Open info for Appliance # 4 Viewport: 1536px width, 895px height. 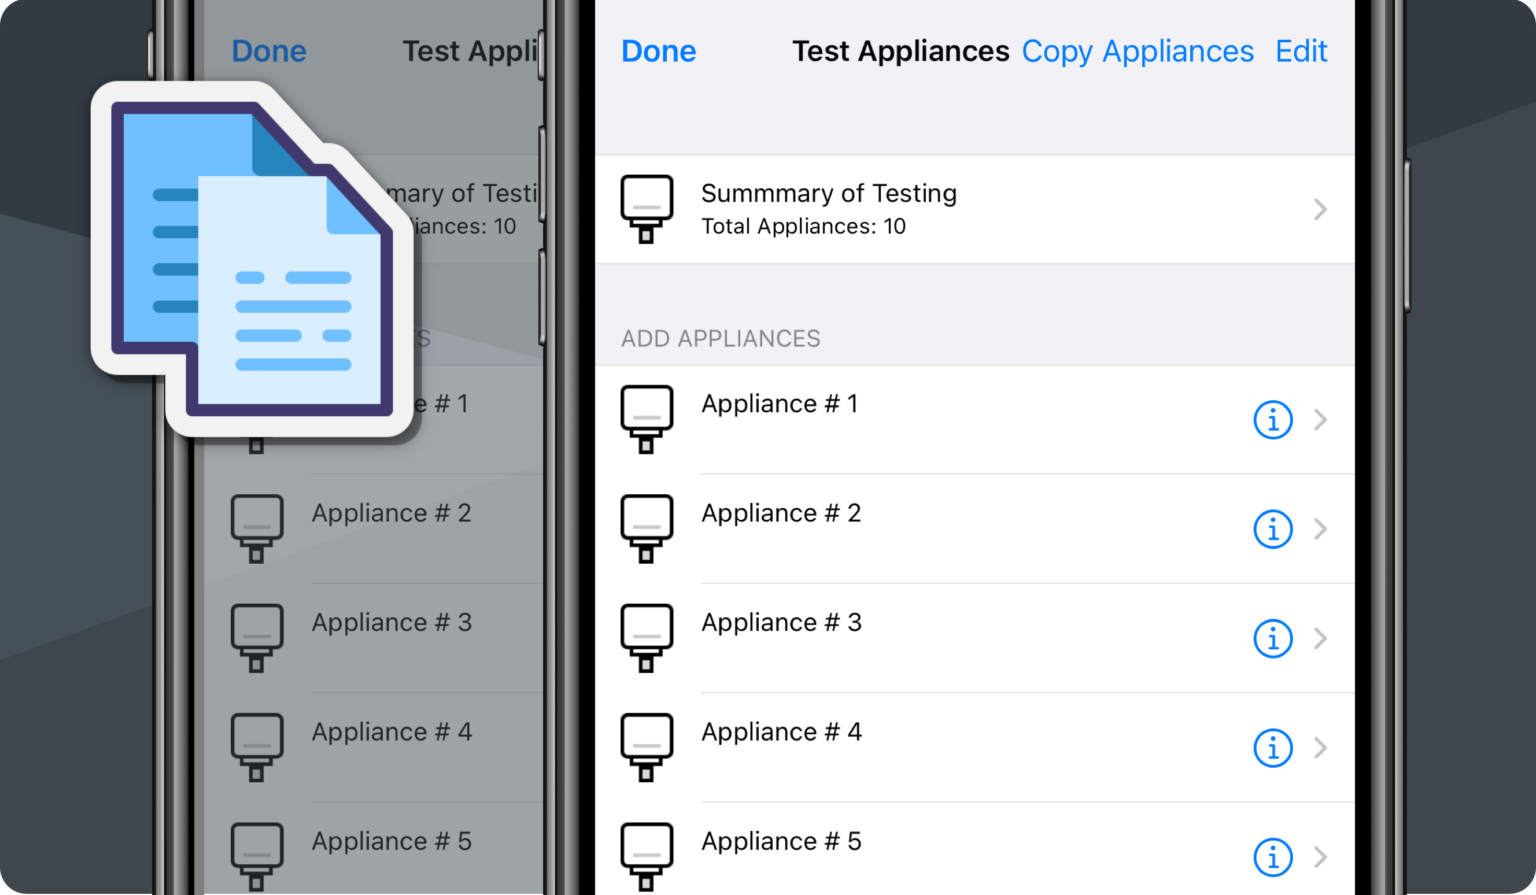(1272, 747)
